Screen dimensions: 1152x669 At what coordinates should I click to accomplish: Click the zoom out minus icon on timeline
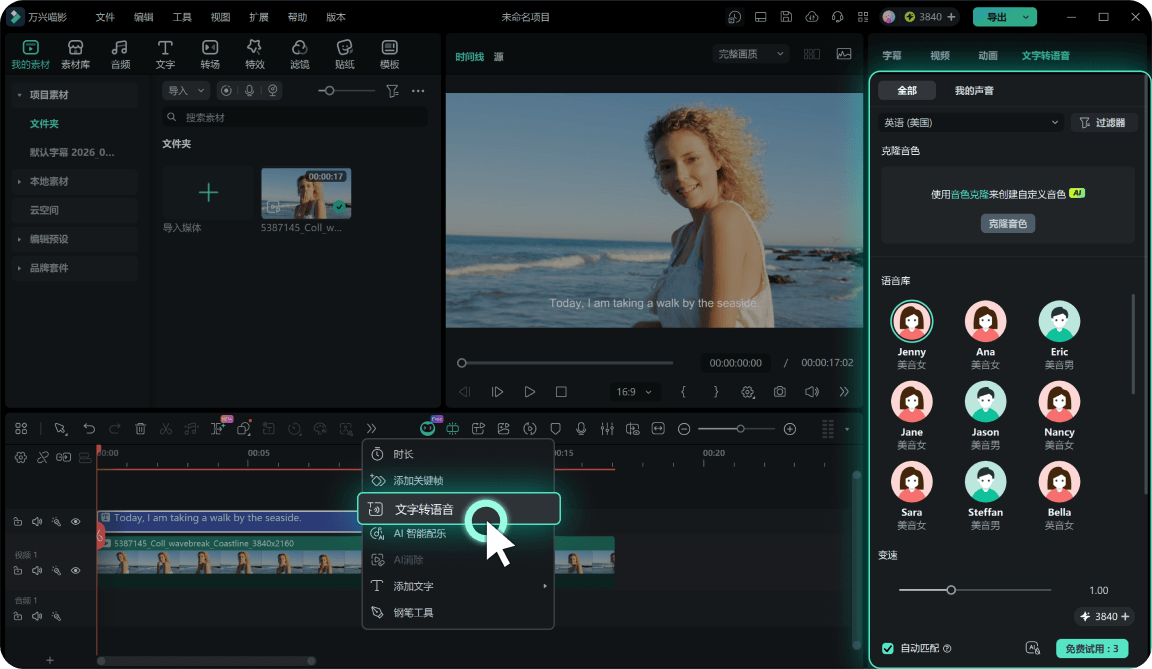tap(684, 429)
